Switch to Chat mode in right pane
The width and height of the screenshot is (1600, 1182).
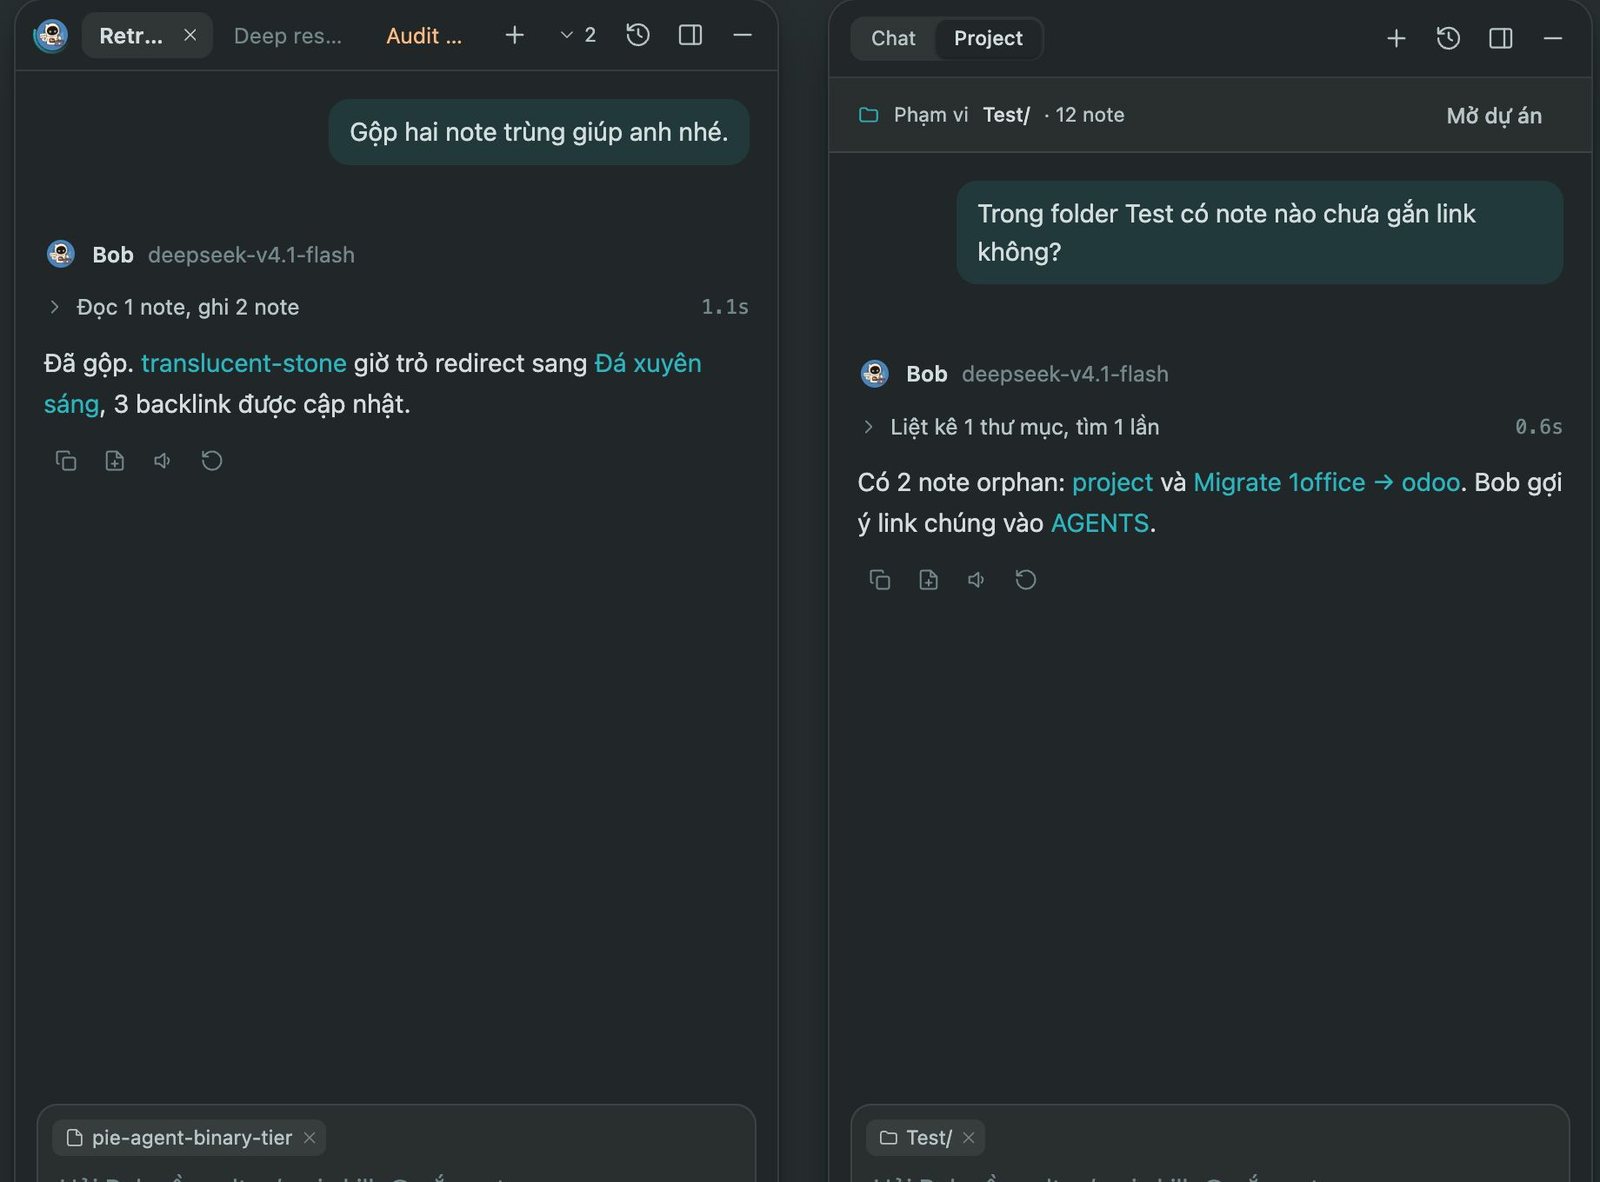click(x=893, y=38)
